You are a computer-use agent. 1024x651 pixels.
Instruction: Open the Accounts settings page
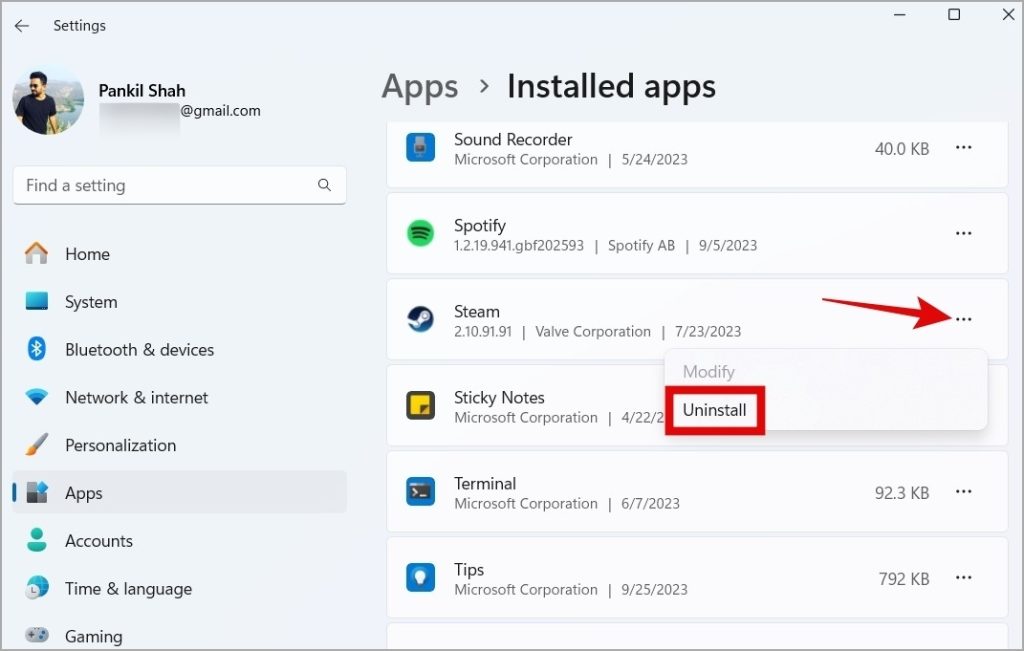[179, 541]
